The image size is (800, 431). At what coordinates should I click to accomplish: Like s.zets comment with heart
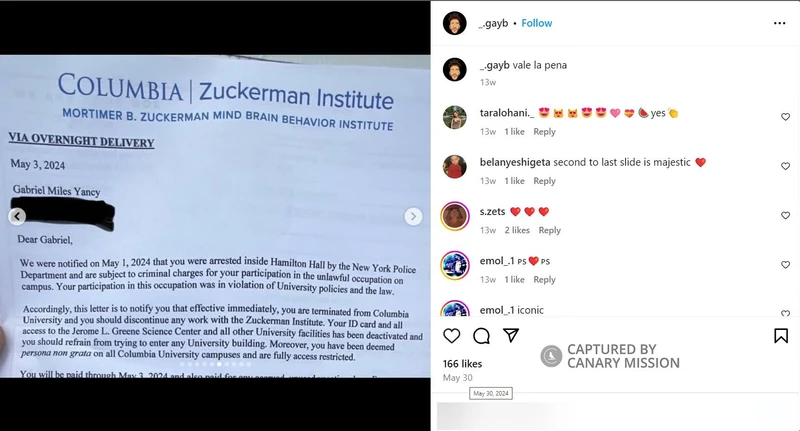click(x=785, y=216)
